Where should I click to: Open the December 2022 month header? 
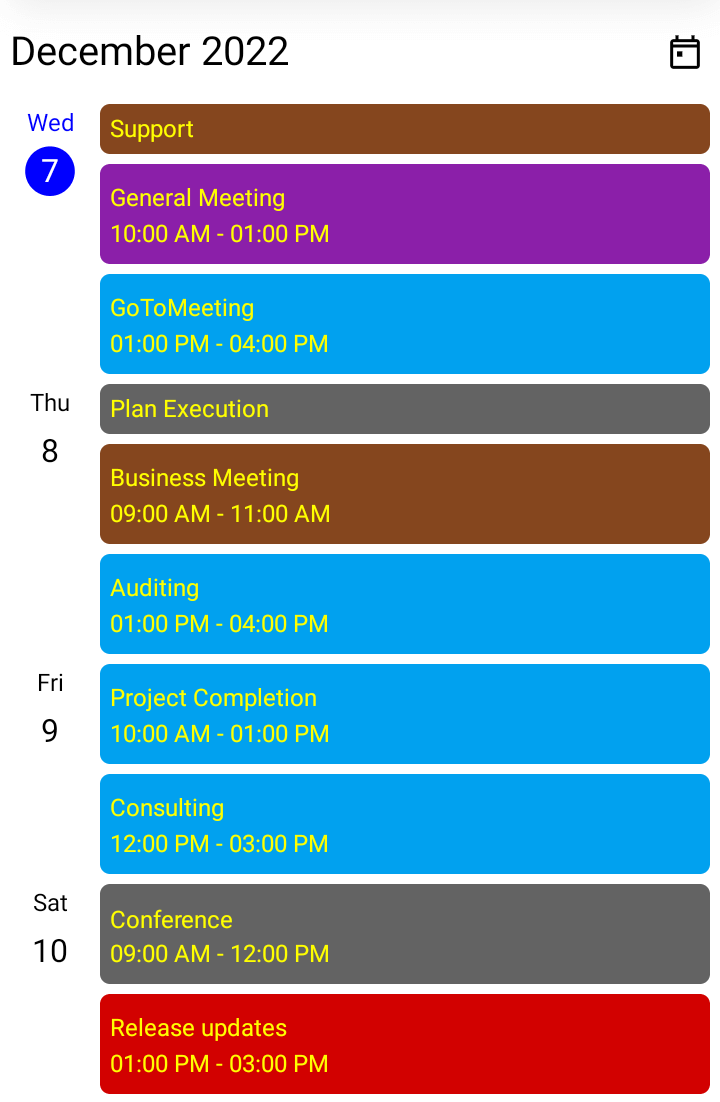coord(150,52)
